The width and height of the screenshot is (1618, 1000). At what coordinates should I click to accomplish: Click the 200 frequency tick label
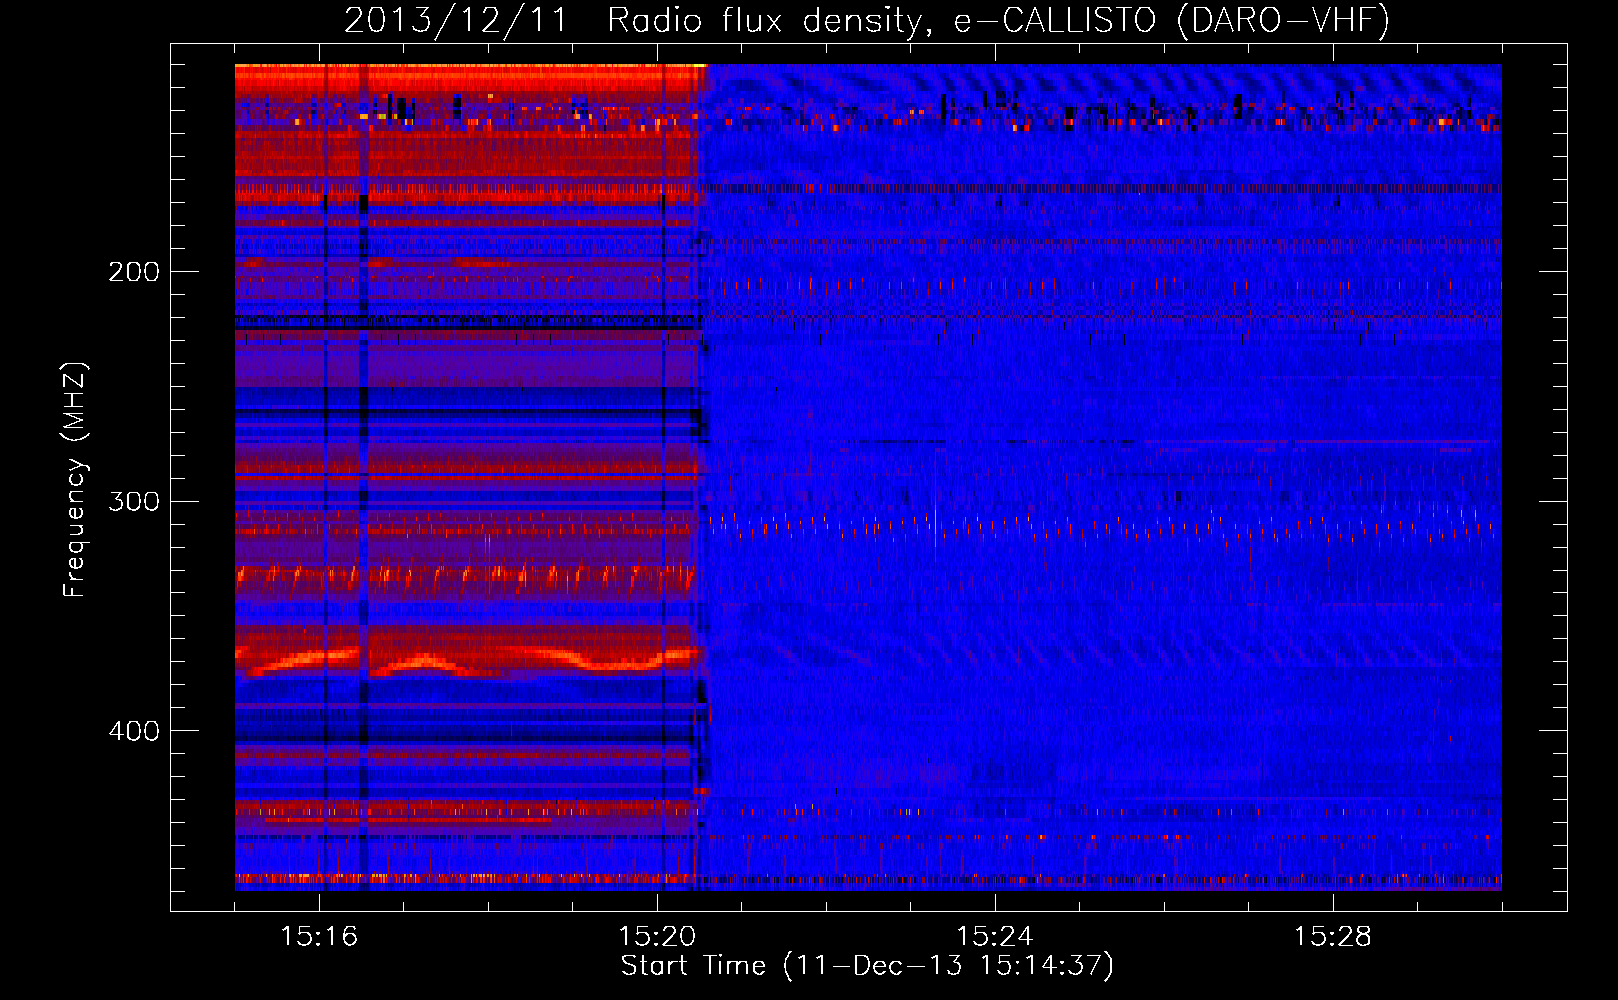coord(134,271)
